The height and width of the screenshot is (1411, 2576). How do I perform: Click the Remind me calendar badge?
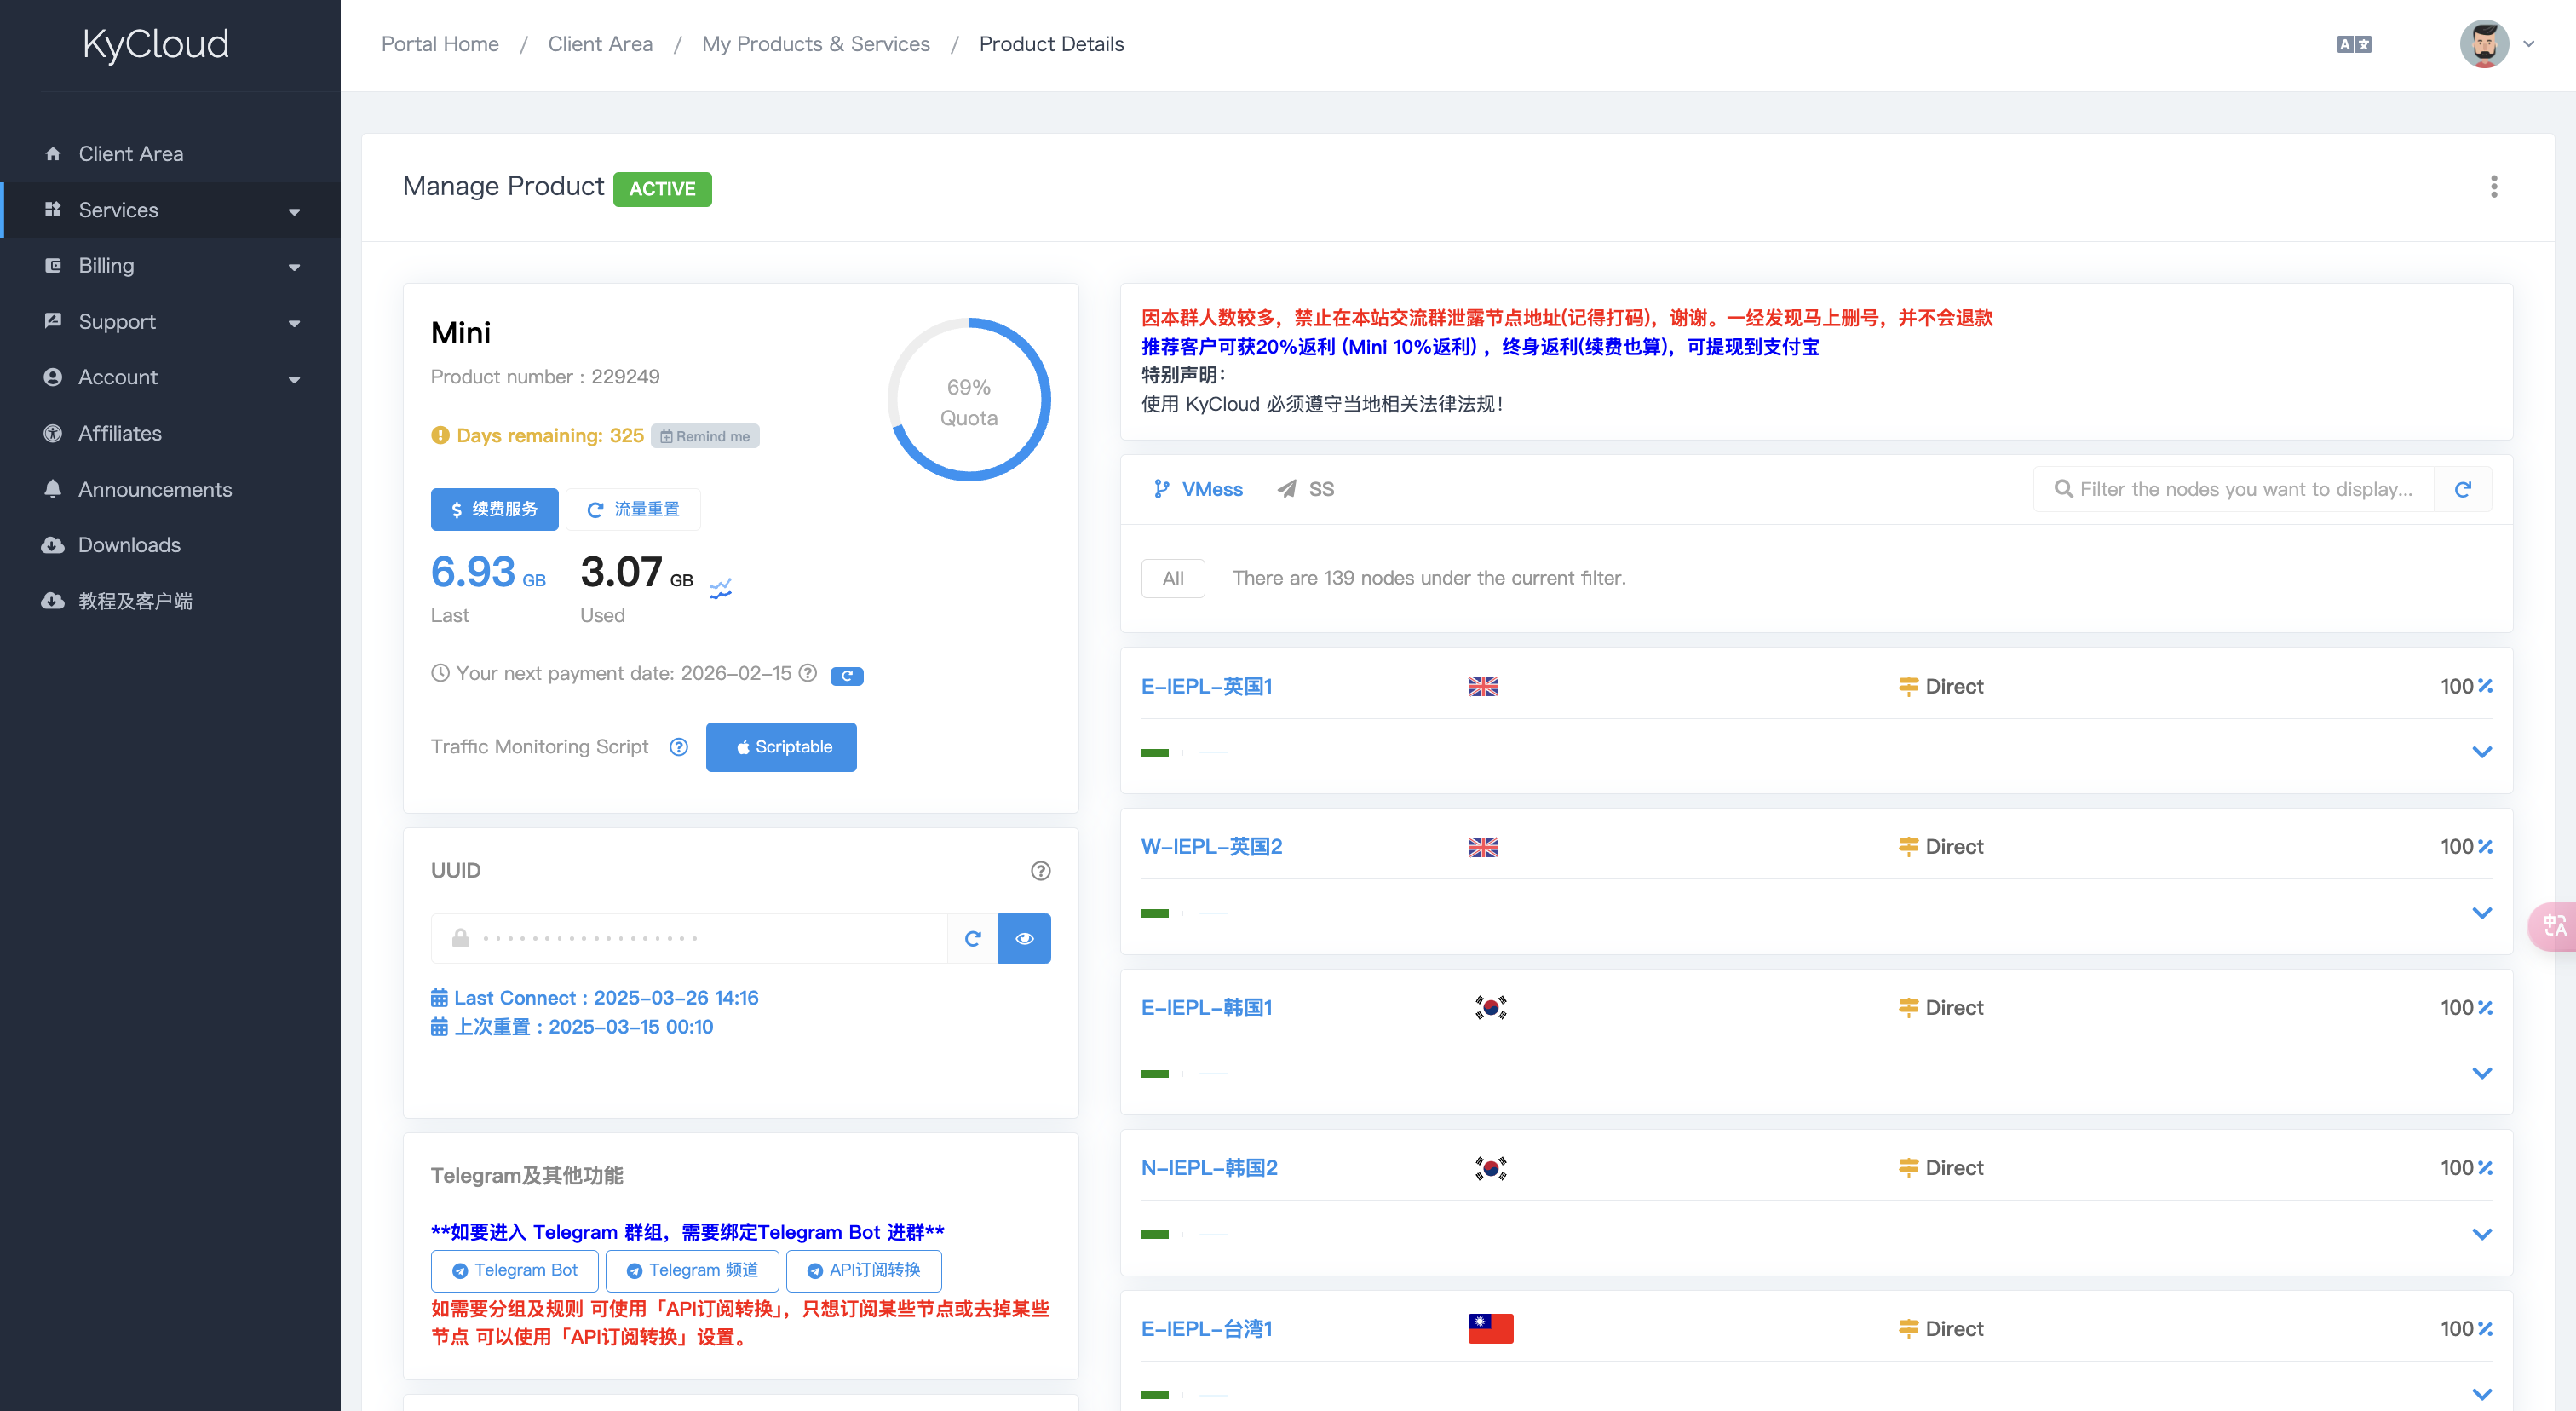(x=705, y=436)
